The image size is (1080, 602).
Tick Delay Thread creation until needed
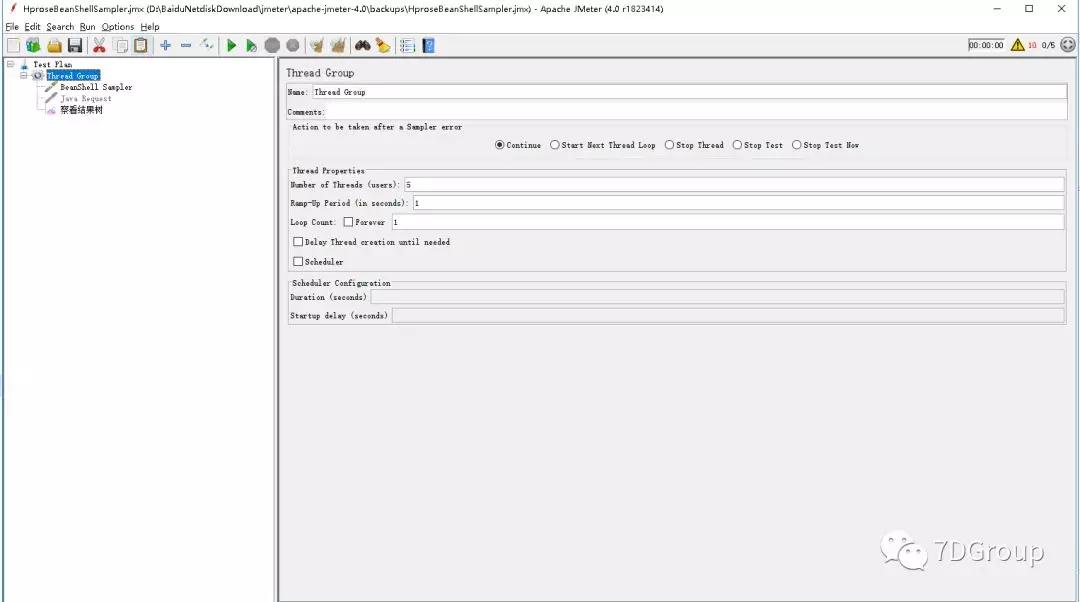click(298, 242)
